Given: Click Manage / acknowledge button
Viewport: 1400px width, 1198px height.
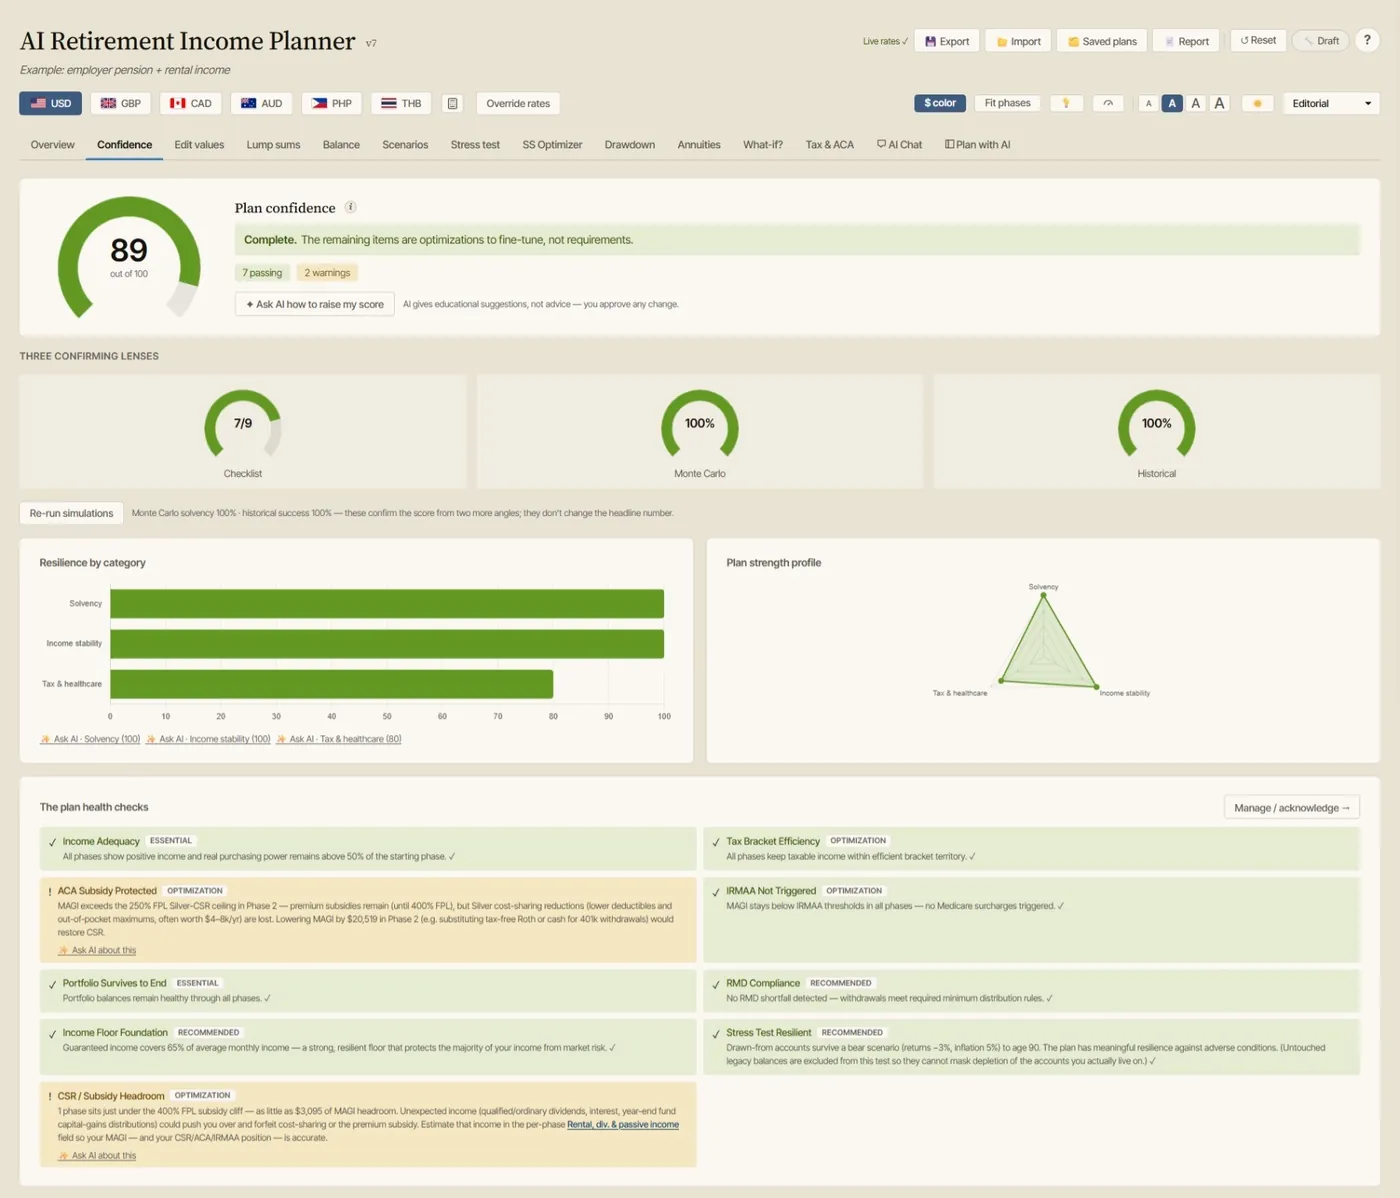Looking at the screenshot, I should pyautogui.click(x=1291, y=808).
